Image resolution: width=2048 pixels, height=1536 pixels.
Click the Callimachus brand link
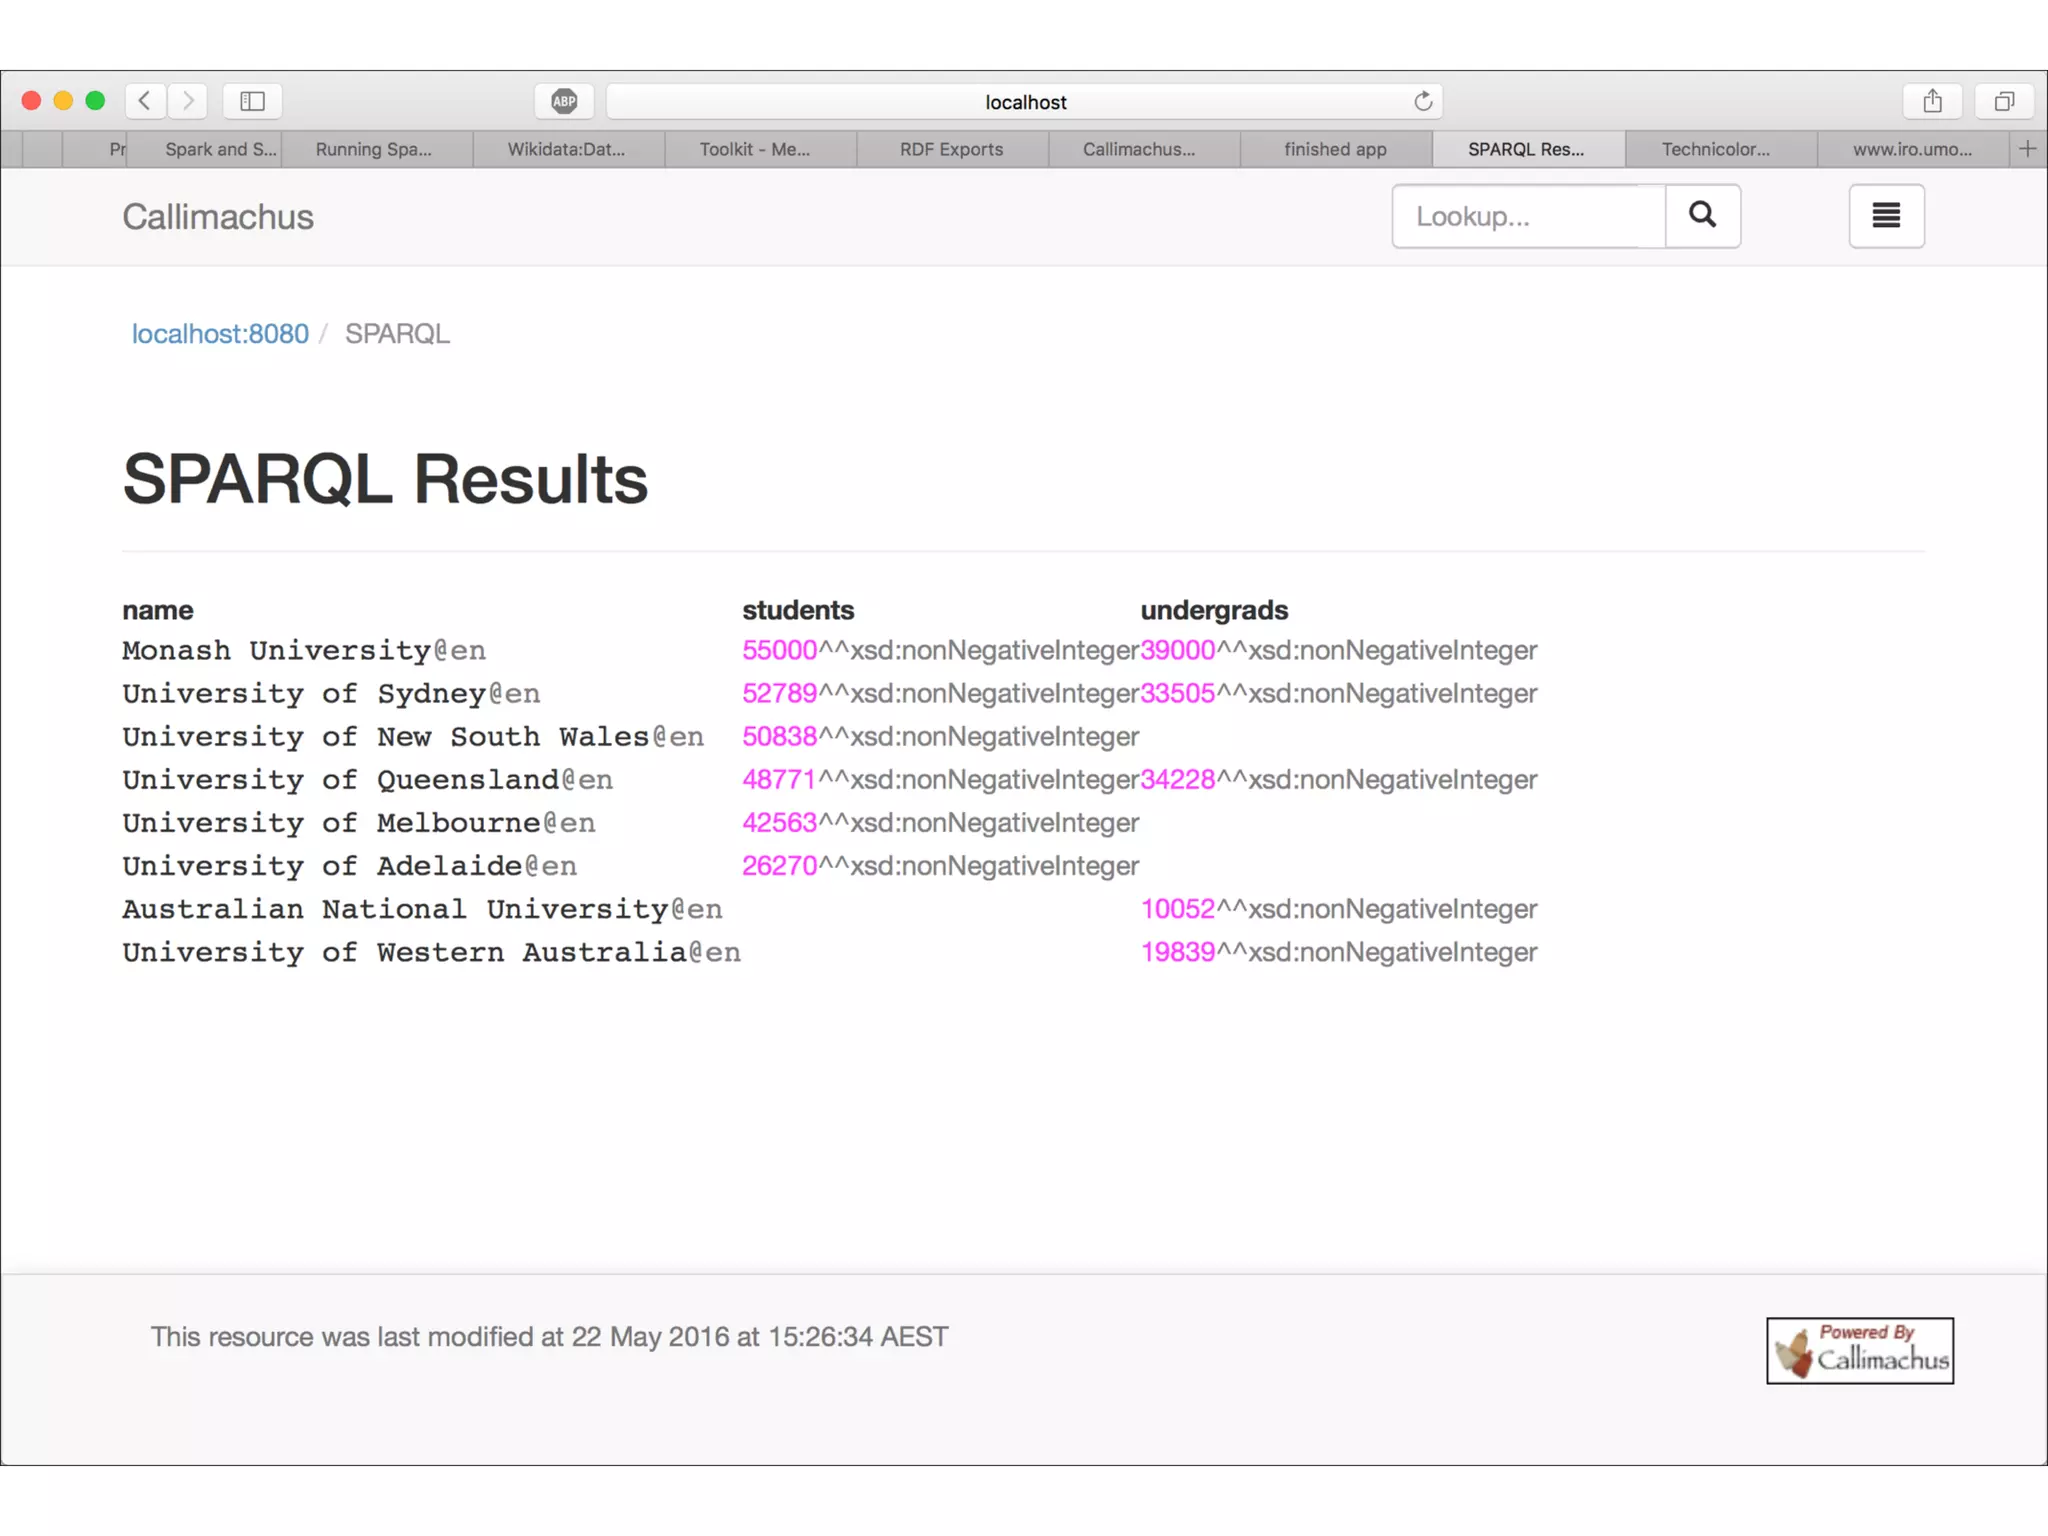(218, 217)
